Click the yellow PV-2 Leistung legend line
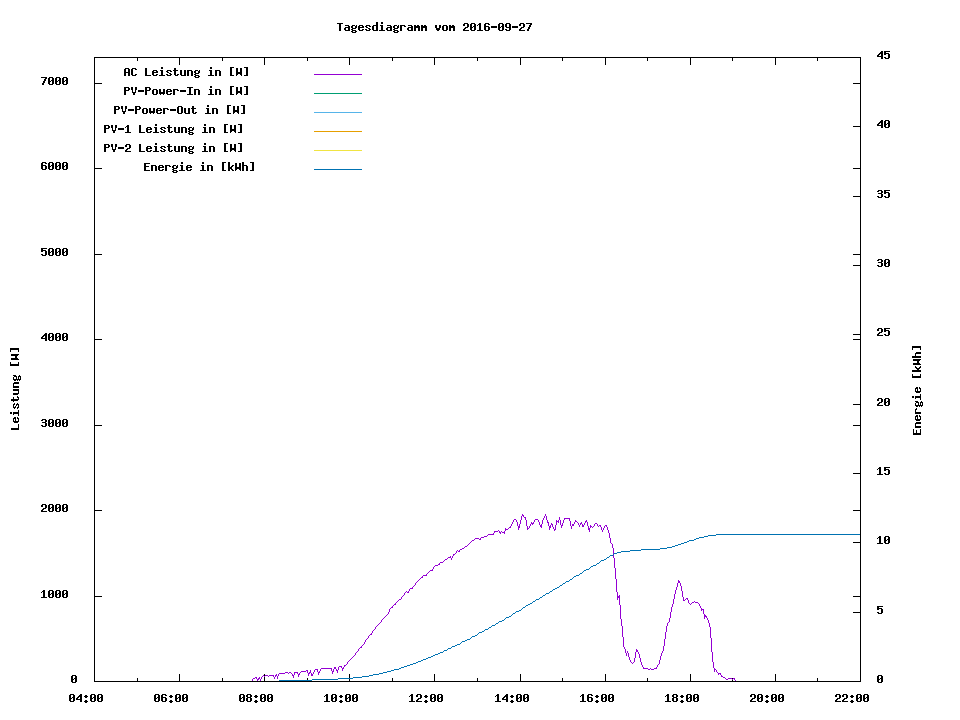Viewport: 960px width, 720px height. (x=337, y=149)
